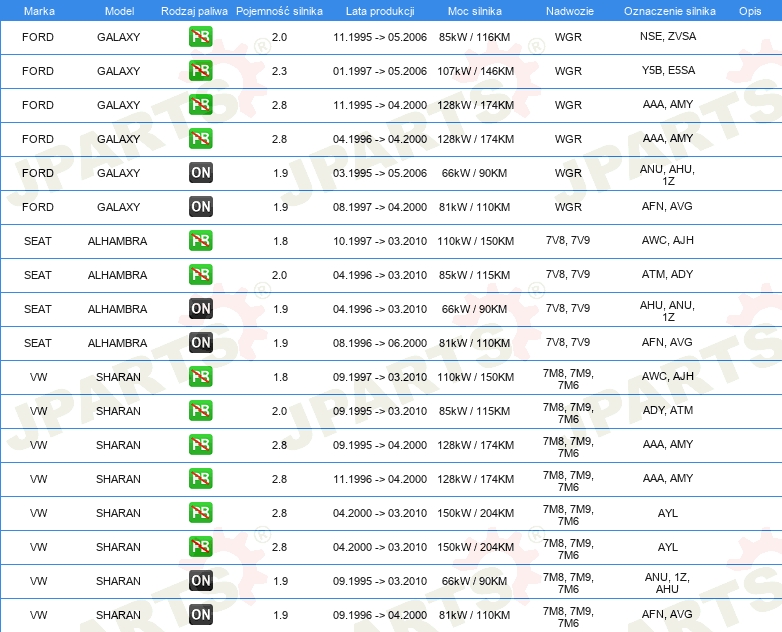Click petrol fuel icon in Ford Galaxy 2.3 row
The image size is (782, 632).
(x=200, y=71)
